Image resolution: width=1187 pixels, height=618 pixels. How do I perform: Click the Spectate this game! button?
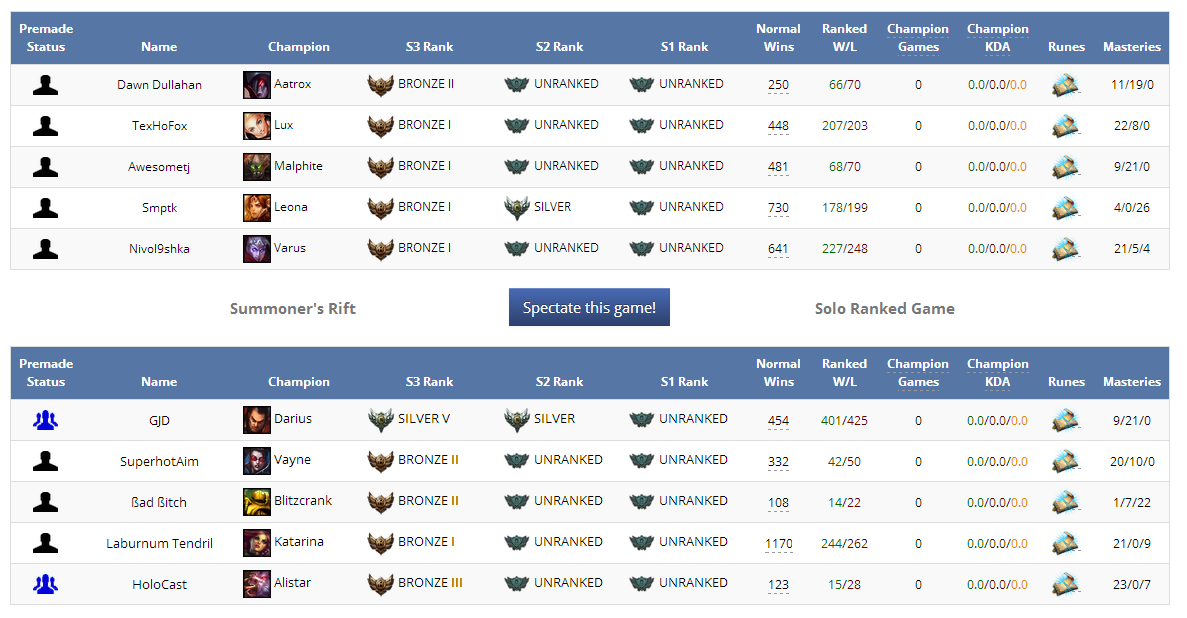click(589, 308)
